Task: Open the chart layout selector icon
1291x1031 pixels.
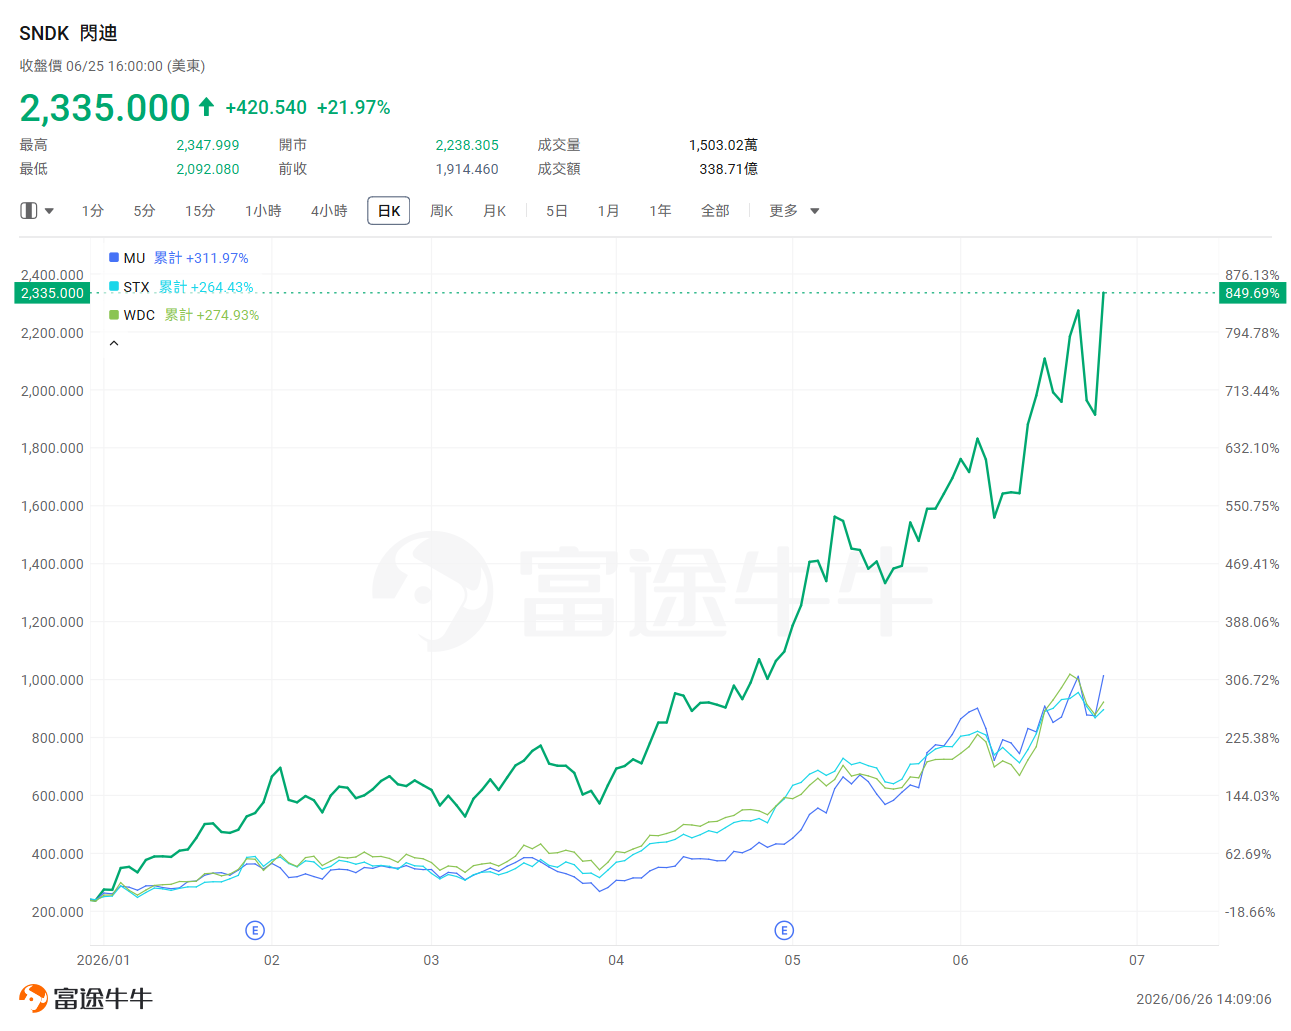Action: 29,211
